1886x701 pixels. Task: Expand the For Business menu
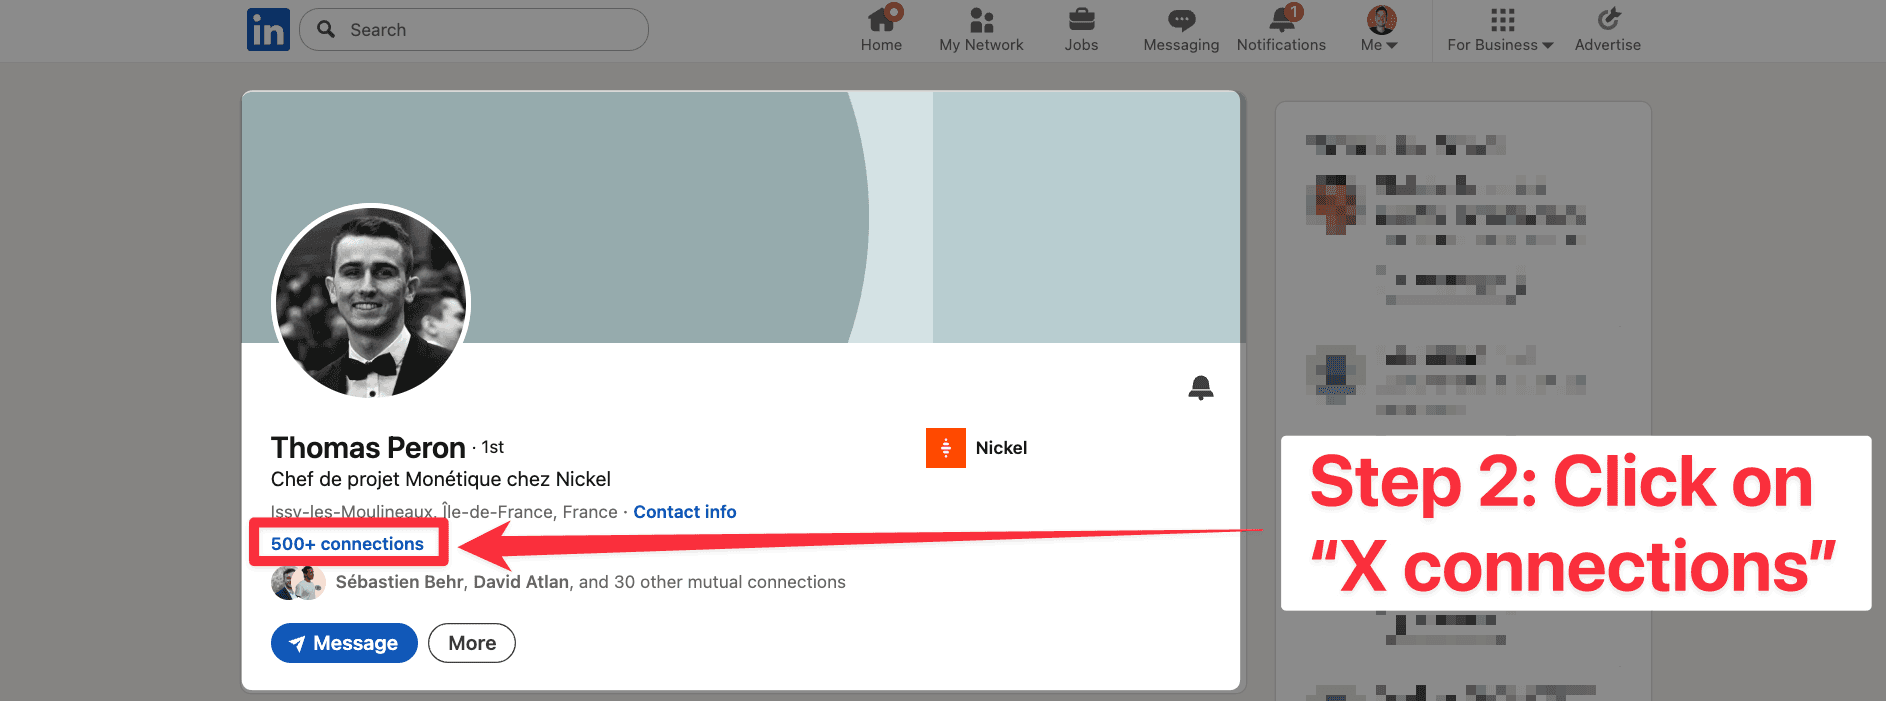1500,29
